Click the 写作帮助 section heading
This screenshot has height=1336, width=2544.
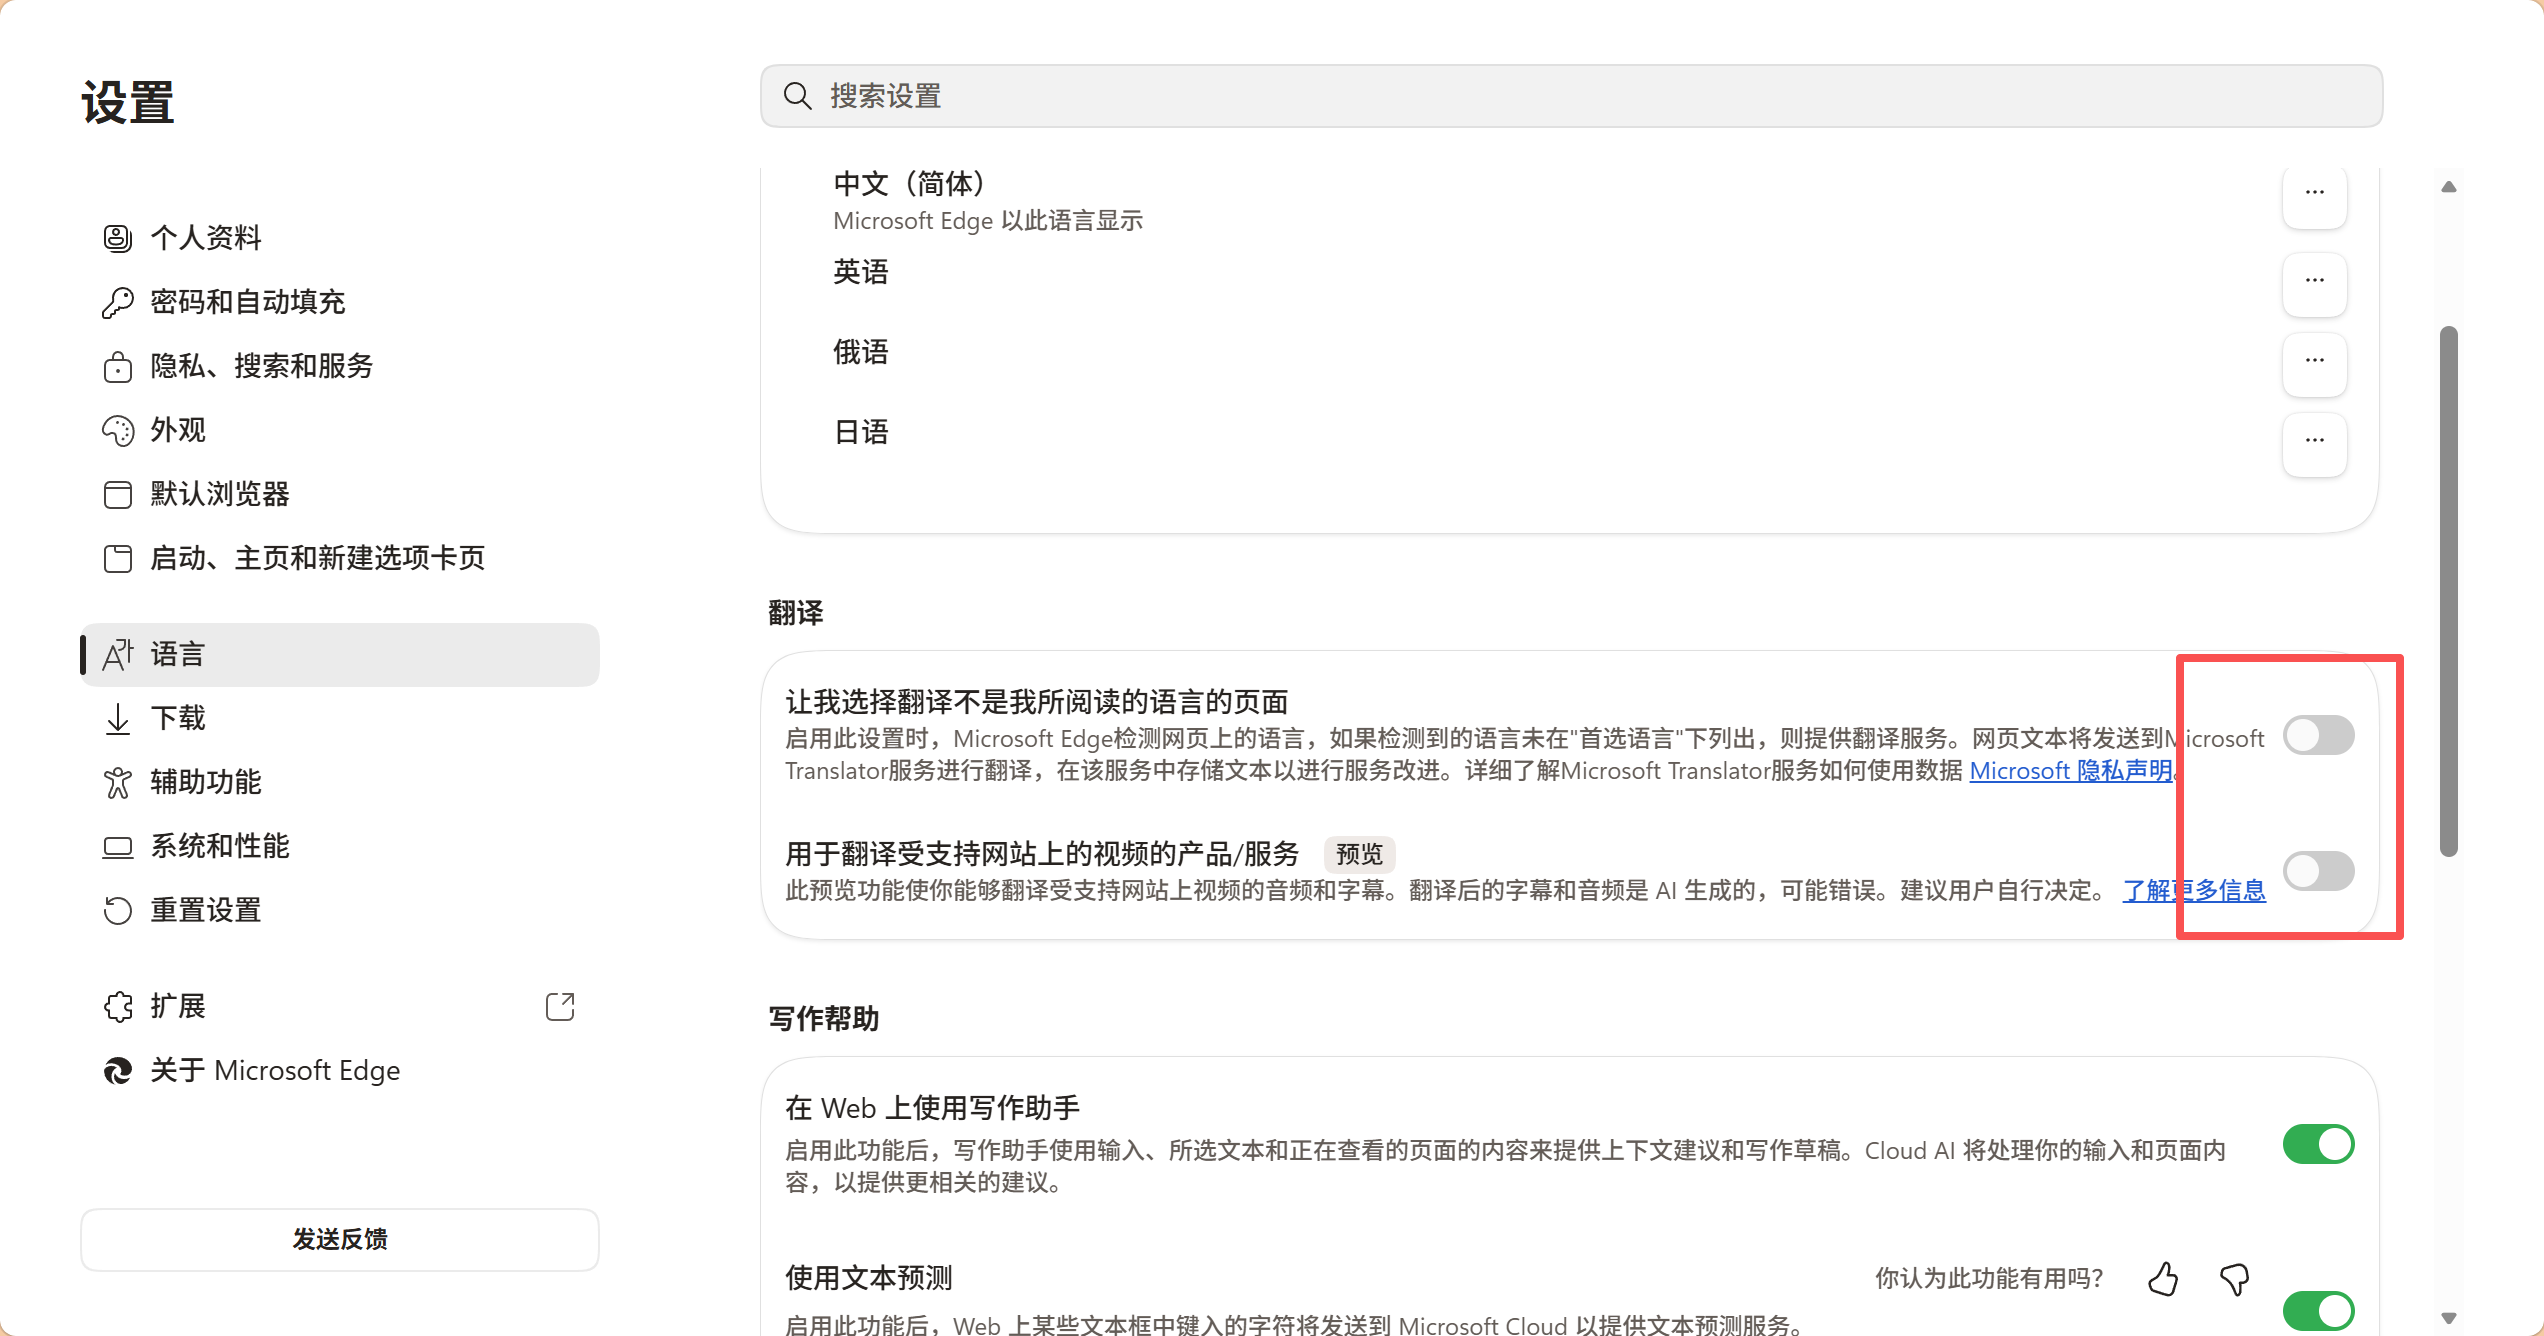click(x=824, y=1019)
